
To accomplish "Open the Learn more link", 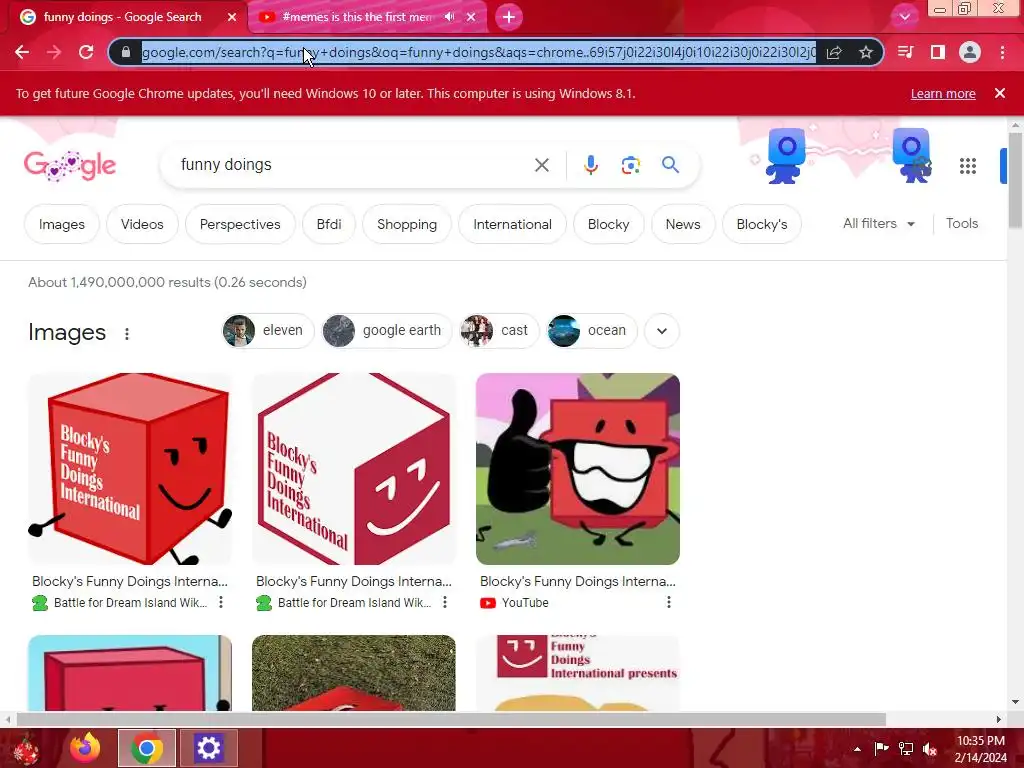I will [943, 93].
